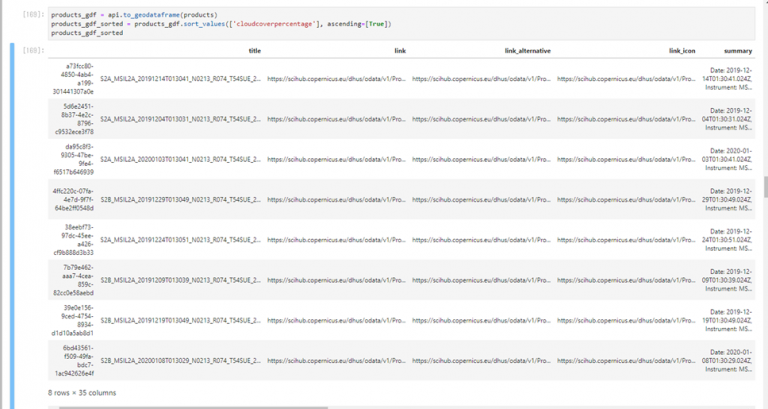
Task: Click the blue cell collapser bar beside the output
Action: (12, 226)
